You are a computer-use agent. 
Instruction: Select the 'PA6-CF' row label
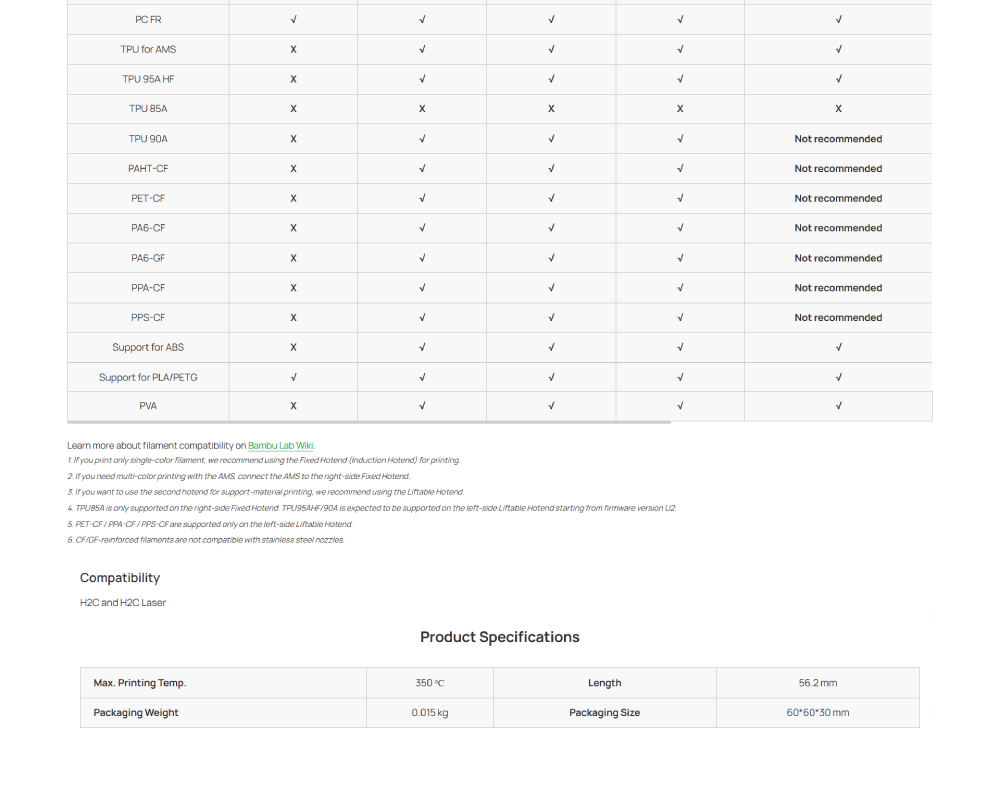coord(148,228)
